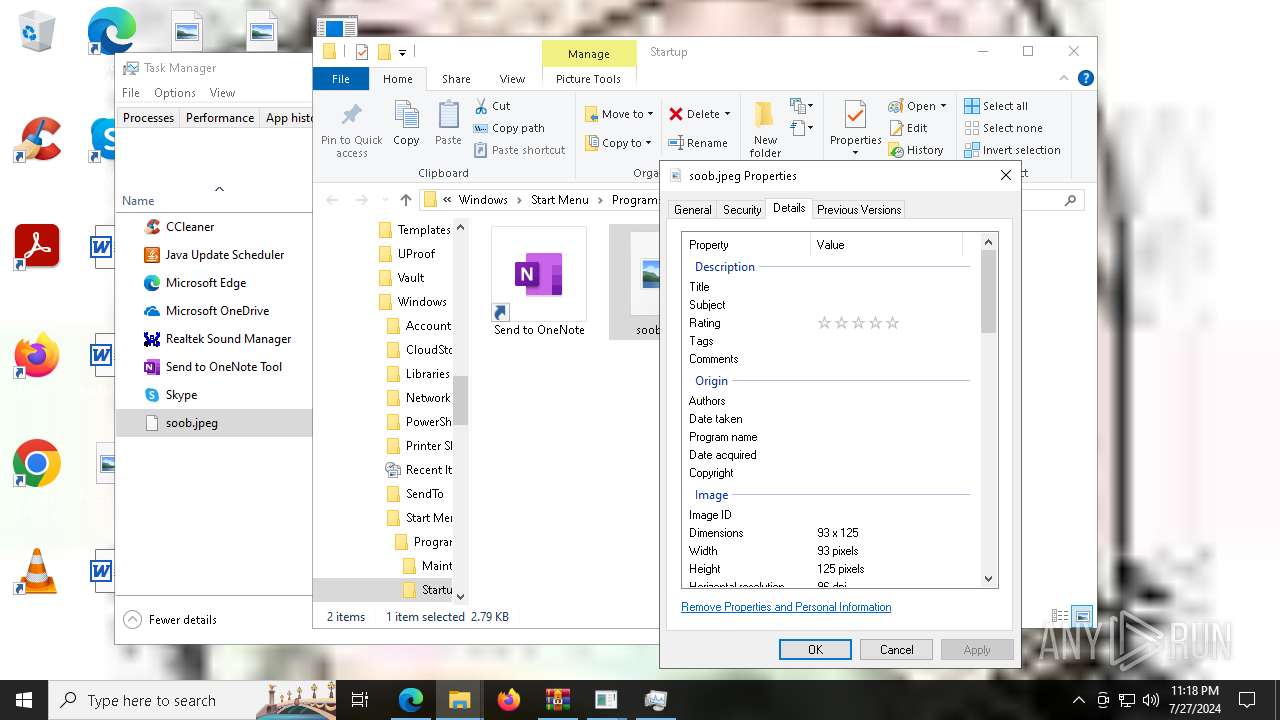Switch to General tab in Properties
1280x720 pixels.
(x=692, y=210)
